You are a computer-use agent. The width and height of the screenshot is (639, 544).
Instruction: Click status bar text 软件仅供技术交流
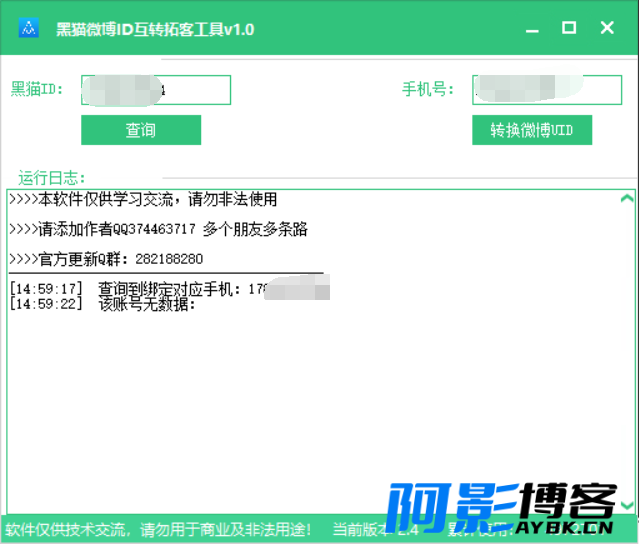(x=158, y=529)
